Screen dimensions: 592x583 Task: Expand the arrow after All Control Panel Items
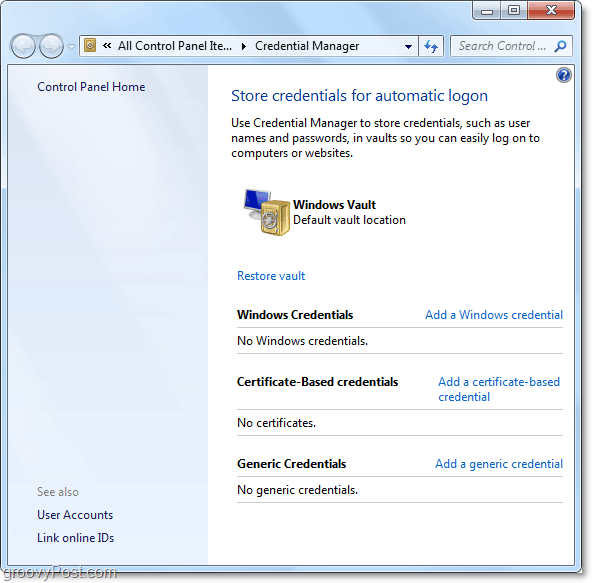pos(244,46)
